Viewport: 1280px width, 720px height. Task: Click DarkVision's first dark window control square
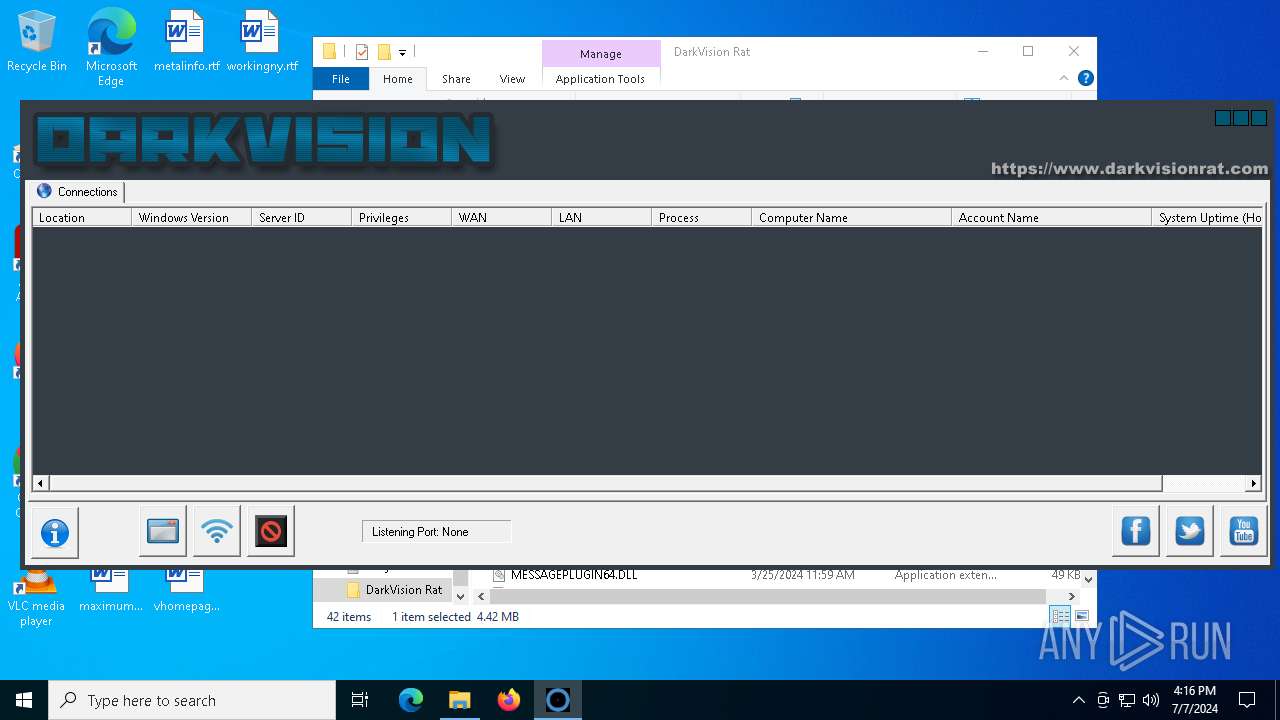[1223, 118]
